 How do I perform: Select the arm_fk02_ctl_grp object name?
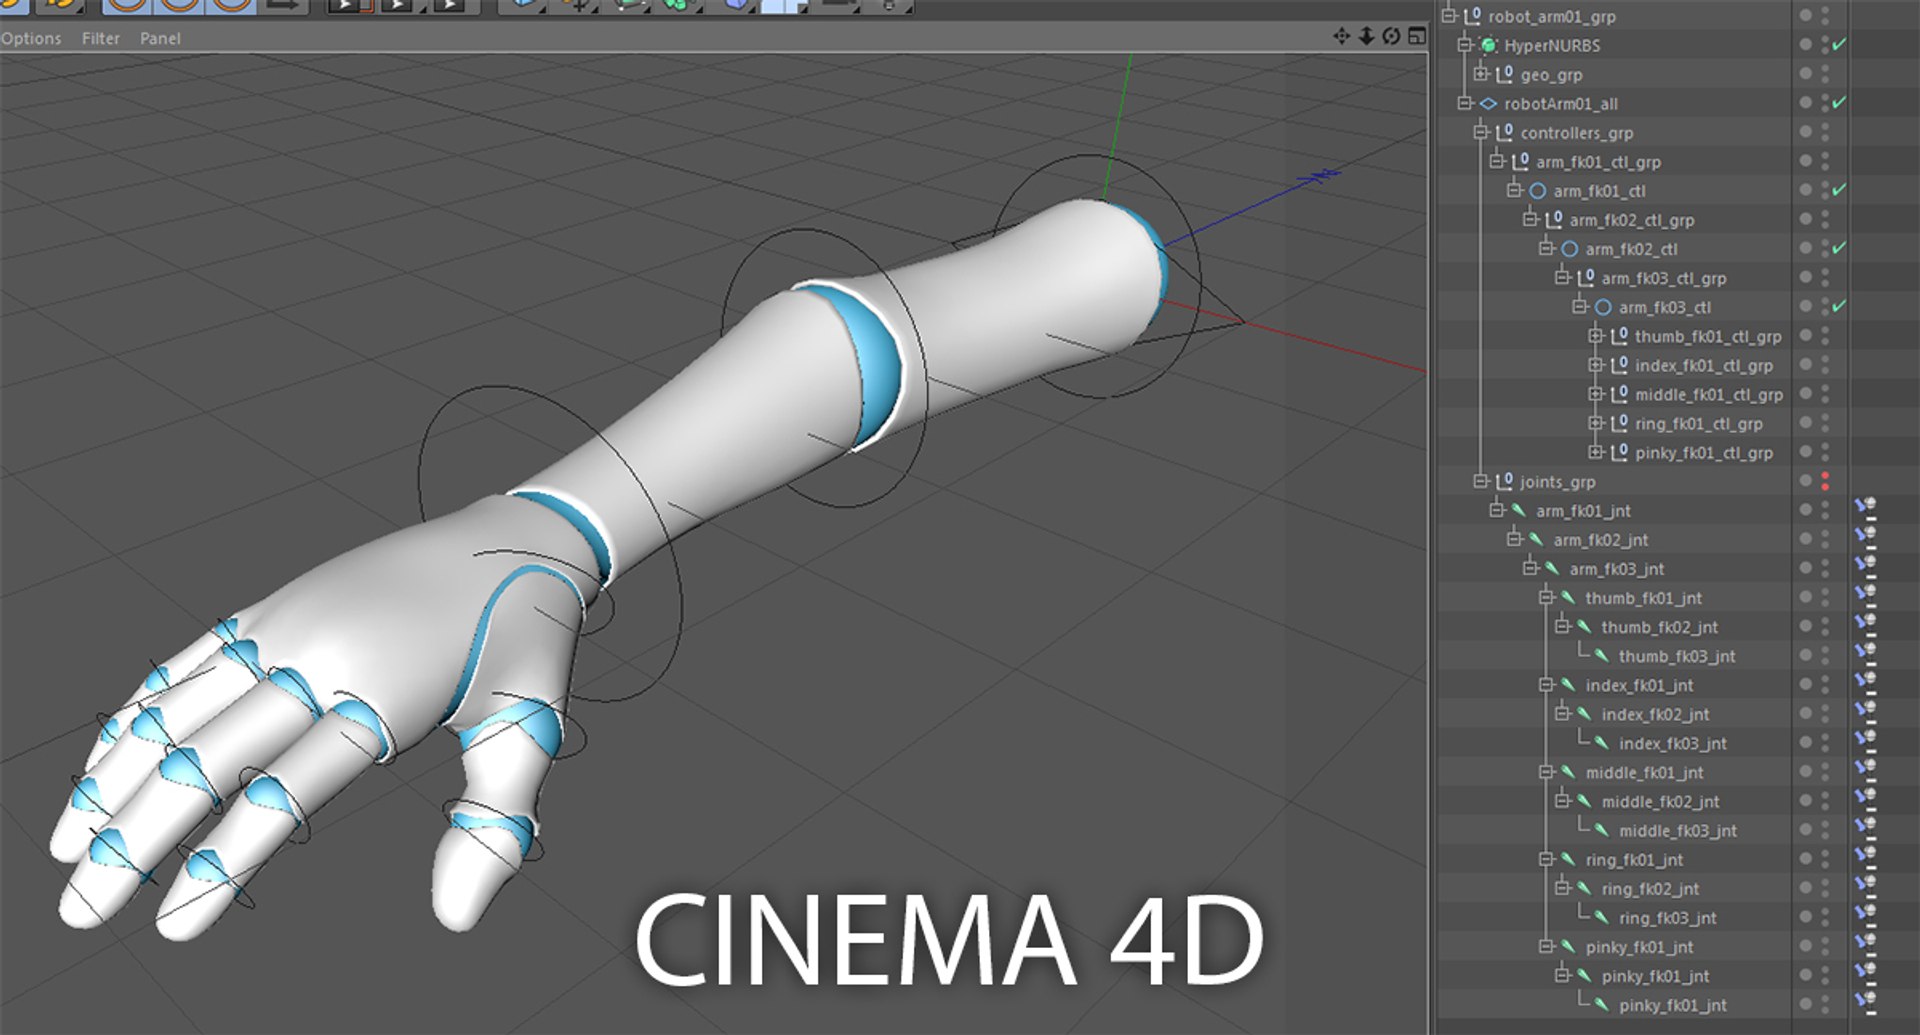[x=1631, y=220]
